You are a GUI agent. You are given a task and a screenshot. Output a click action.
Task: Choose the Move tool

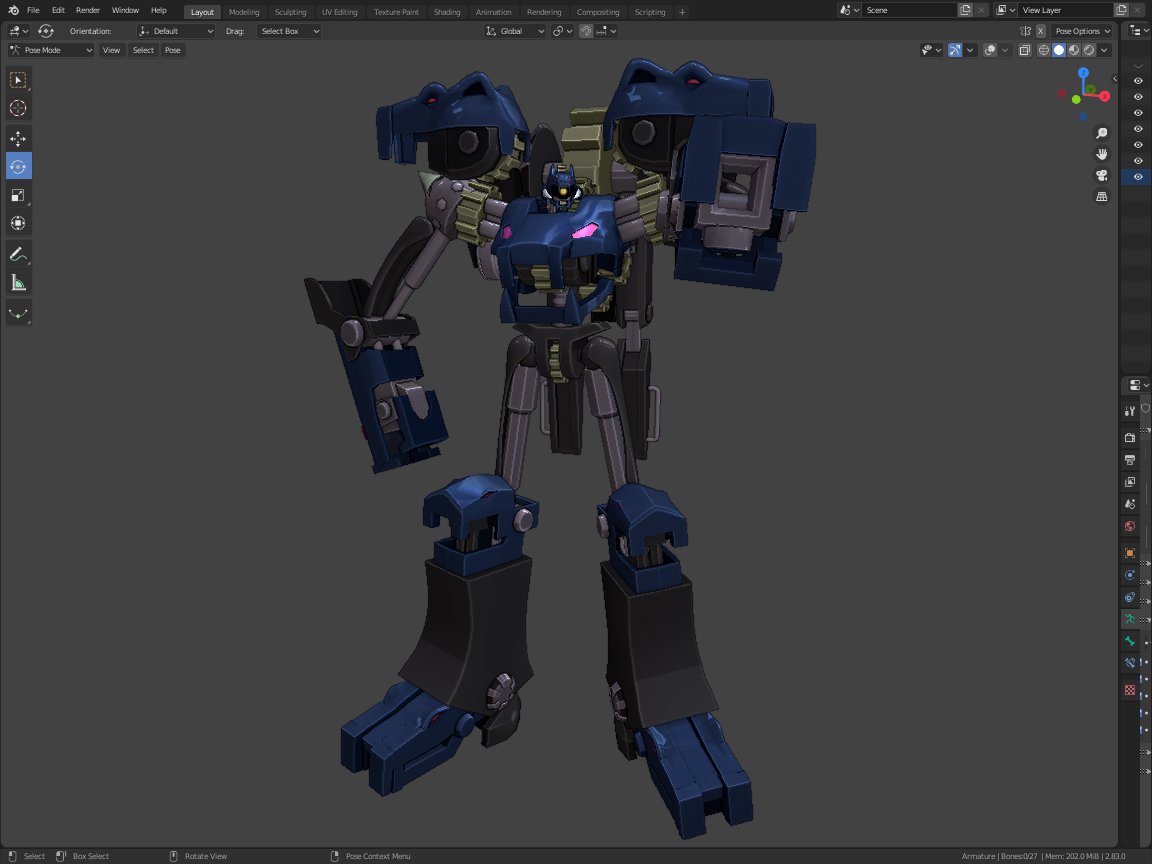click(18, 137)
